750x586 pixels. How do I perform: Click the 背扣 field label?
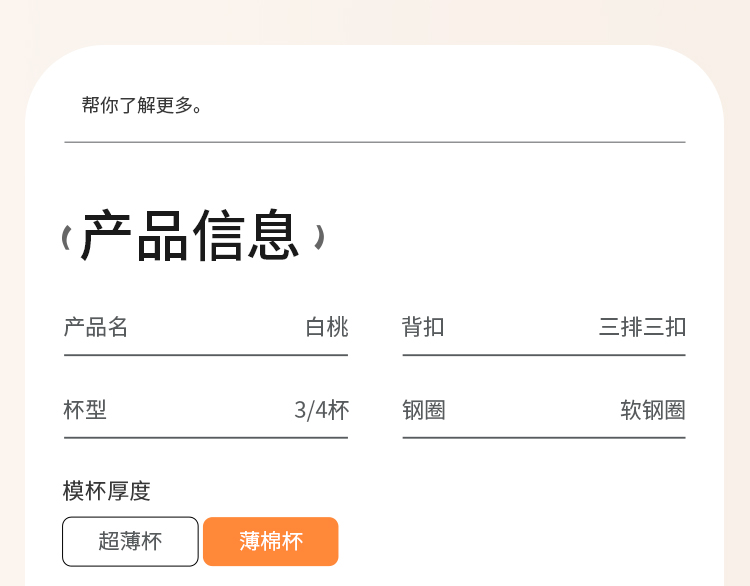(x=423, y=327)
